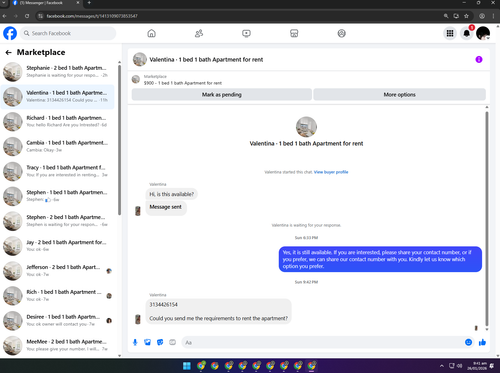500x373 pixels.
Task: Open the purple conversation info icon
Action: point(479,59)
